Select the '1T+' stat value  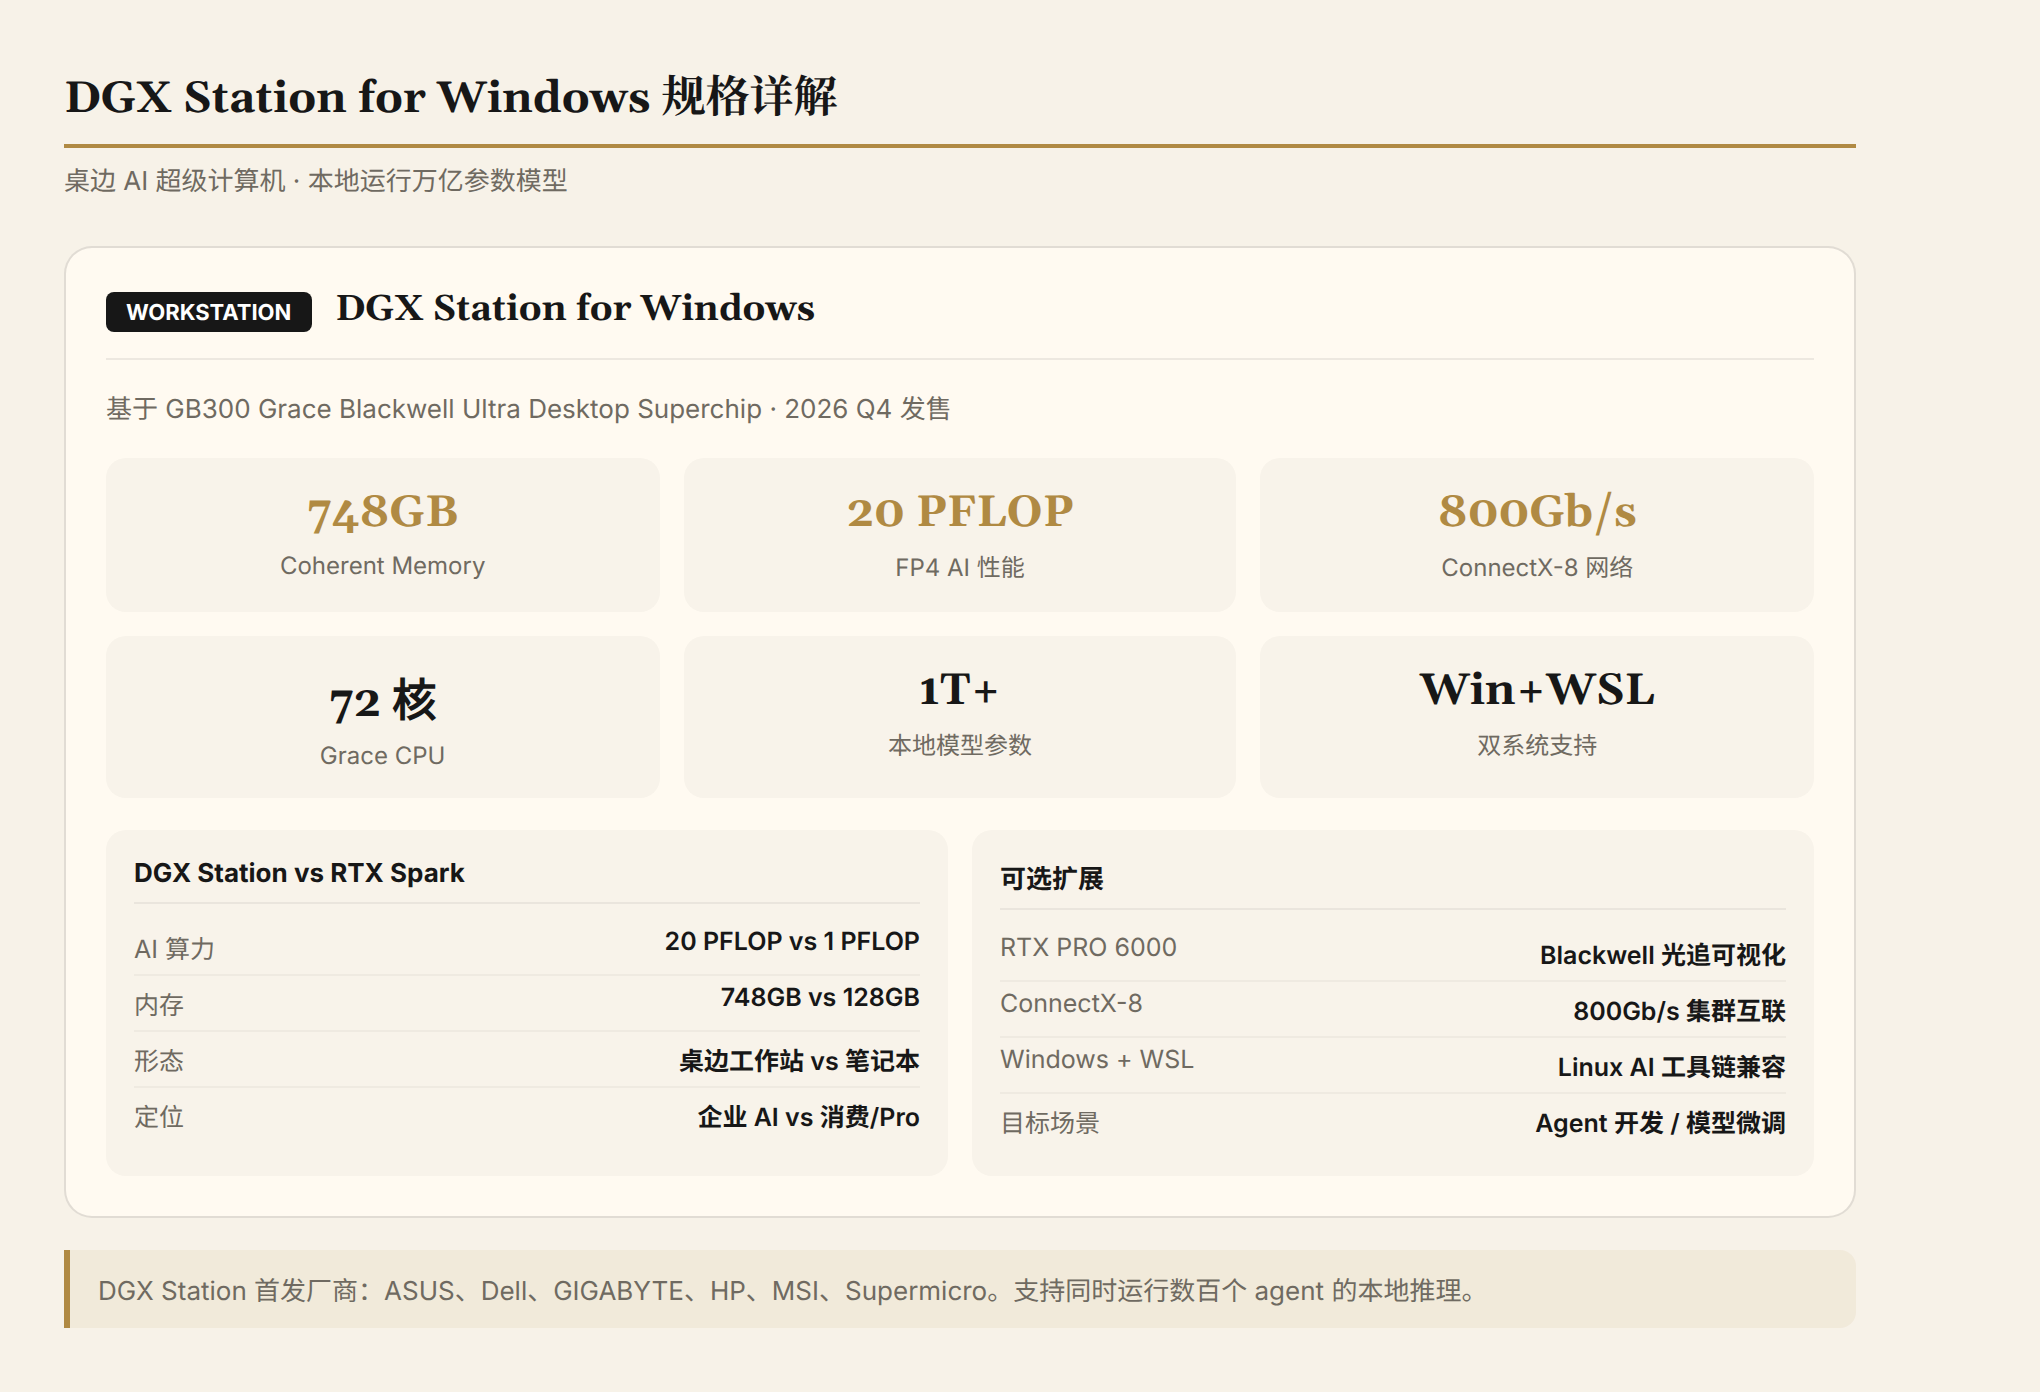click(960, 689)
